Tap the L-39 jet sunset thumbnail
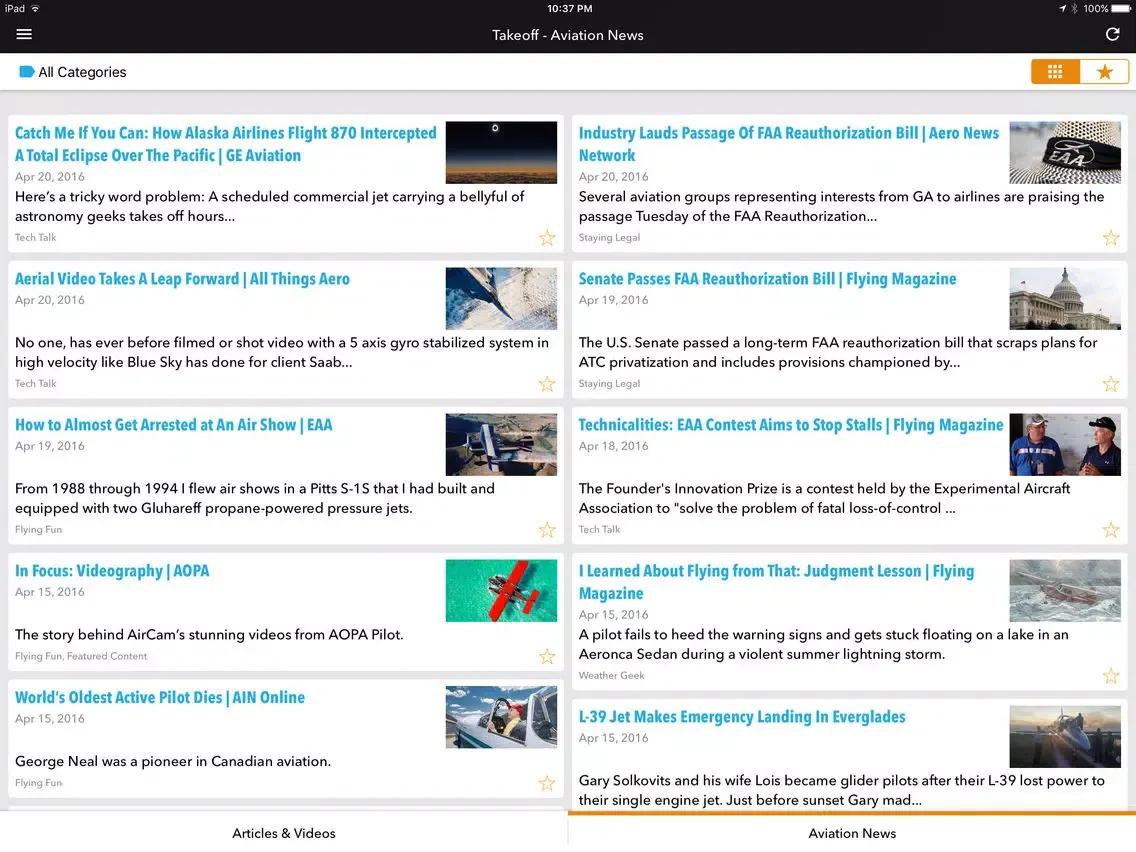The width and height of the screenshot is (1136, 852). [1064, 736]
